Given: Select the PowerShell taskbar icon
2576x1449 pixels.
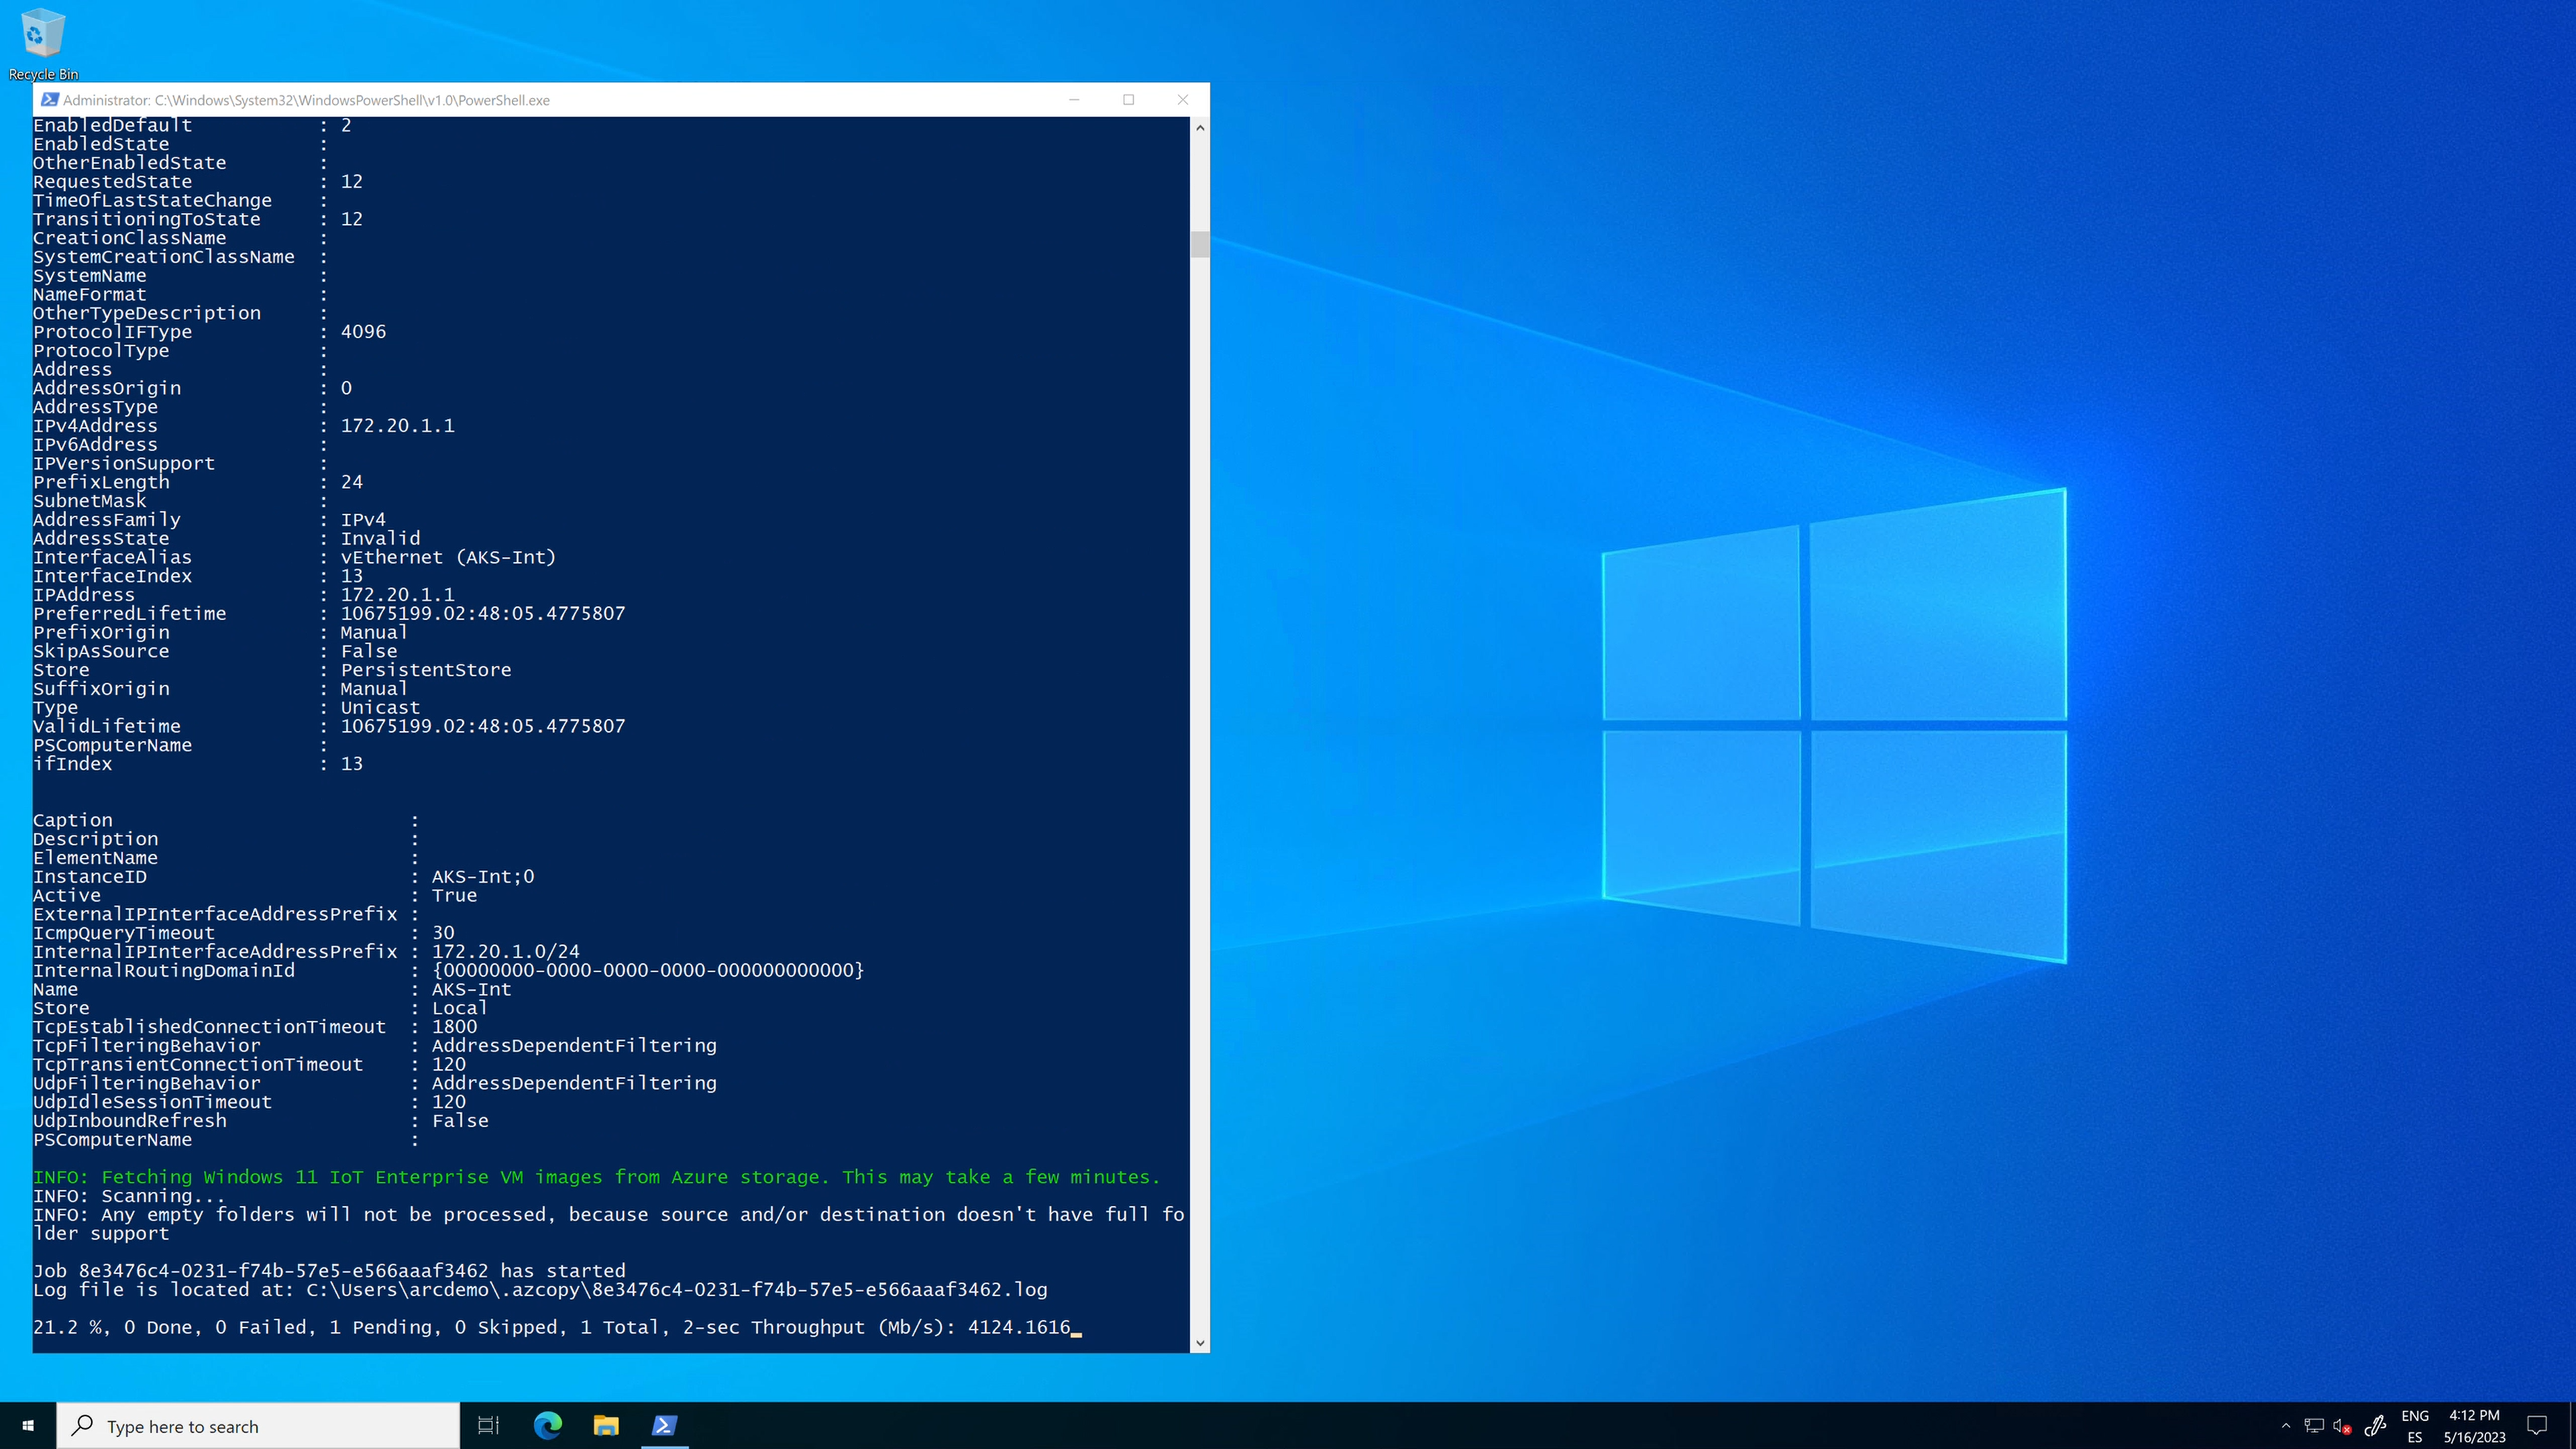Looking at the screenshot, I should tap(665, 1426).
